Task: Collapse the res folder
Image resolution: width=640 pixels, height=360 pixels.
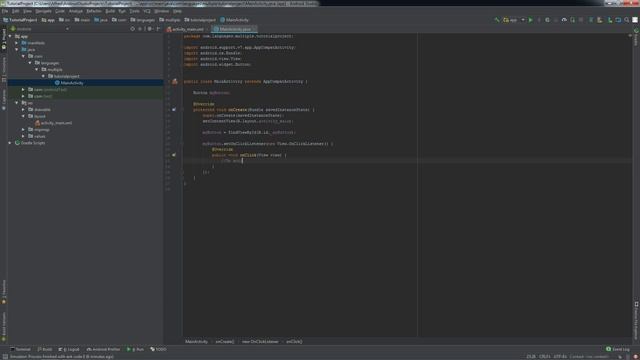Action: click(17, 103)
